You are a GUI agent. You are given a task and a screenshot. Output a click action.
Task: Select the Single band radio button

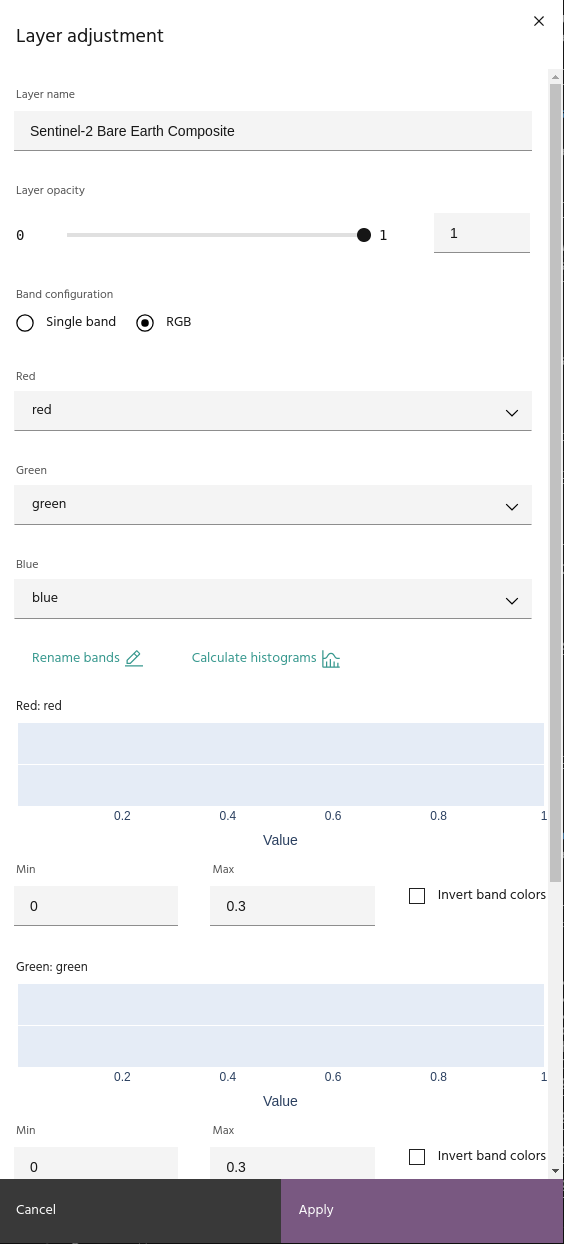click(x=25, y=323)
